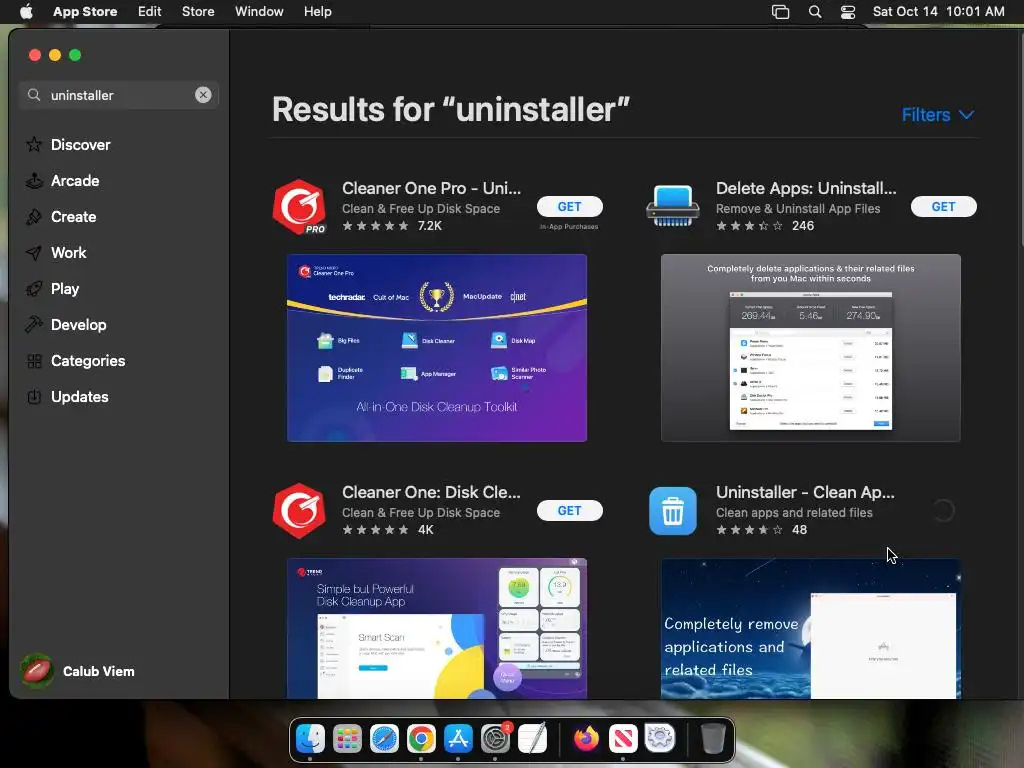Launch Safari from the Dock

coord(384,739)
